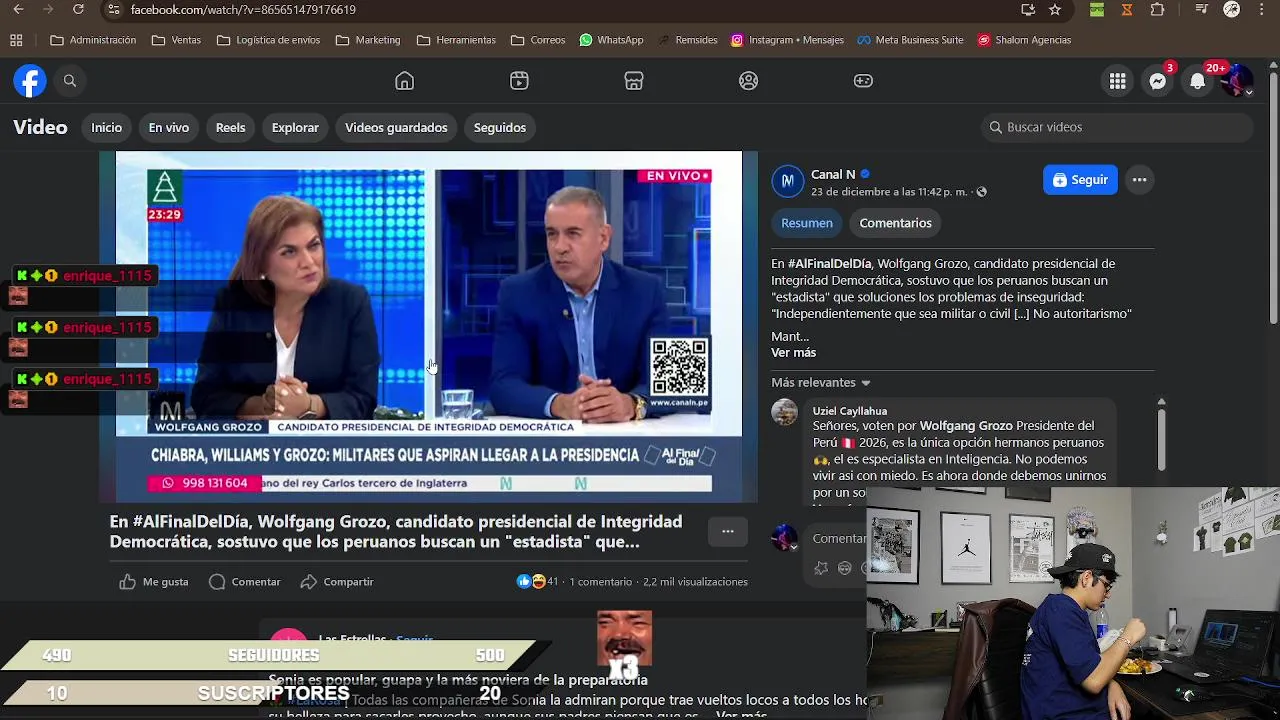Open browser Apps grid in bookmarks bar
The image size is (1280, 720).
point(16,40)
